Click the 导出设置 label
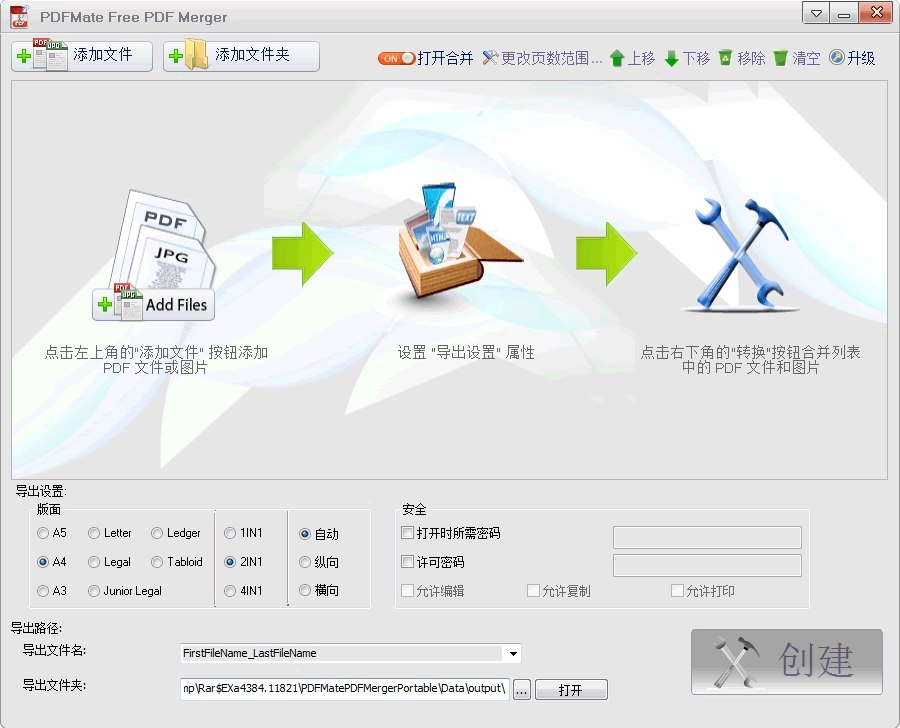 (x=41, y=491)
